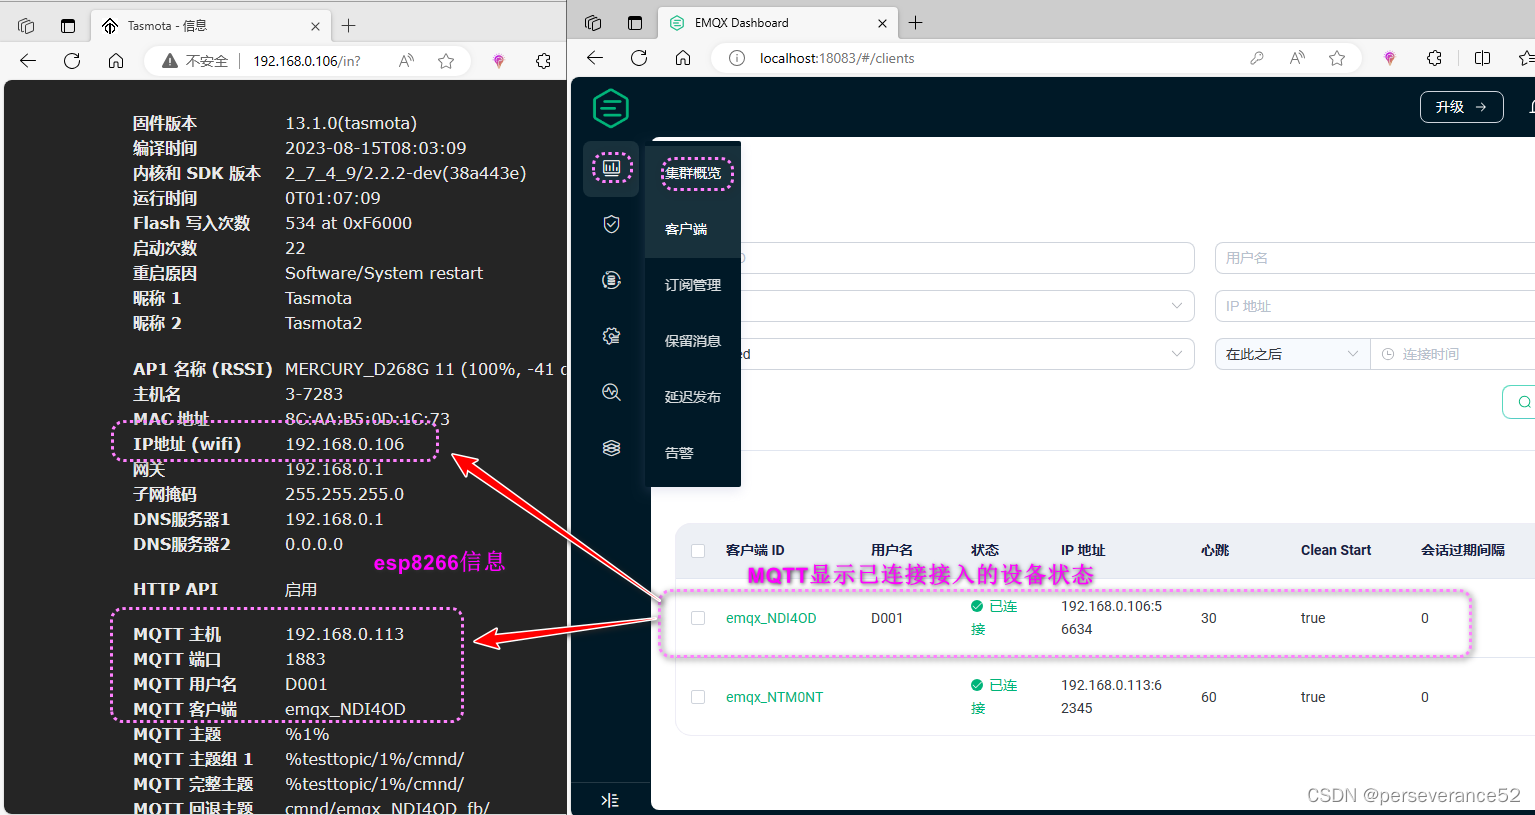Click the IP address 192.168.0.113:62345 cell
The width and height of the screenshot is (1535, 815).
click(x=1111, y=696)
